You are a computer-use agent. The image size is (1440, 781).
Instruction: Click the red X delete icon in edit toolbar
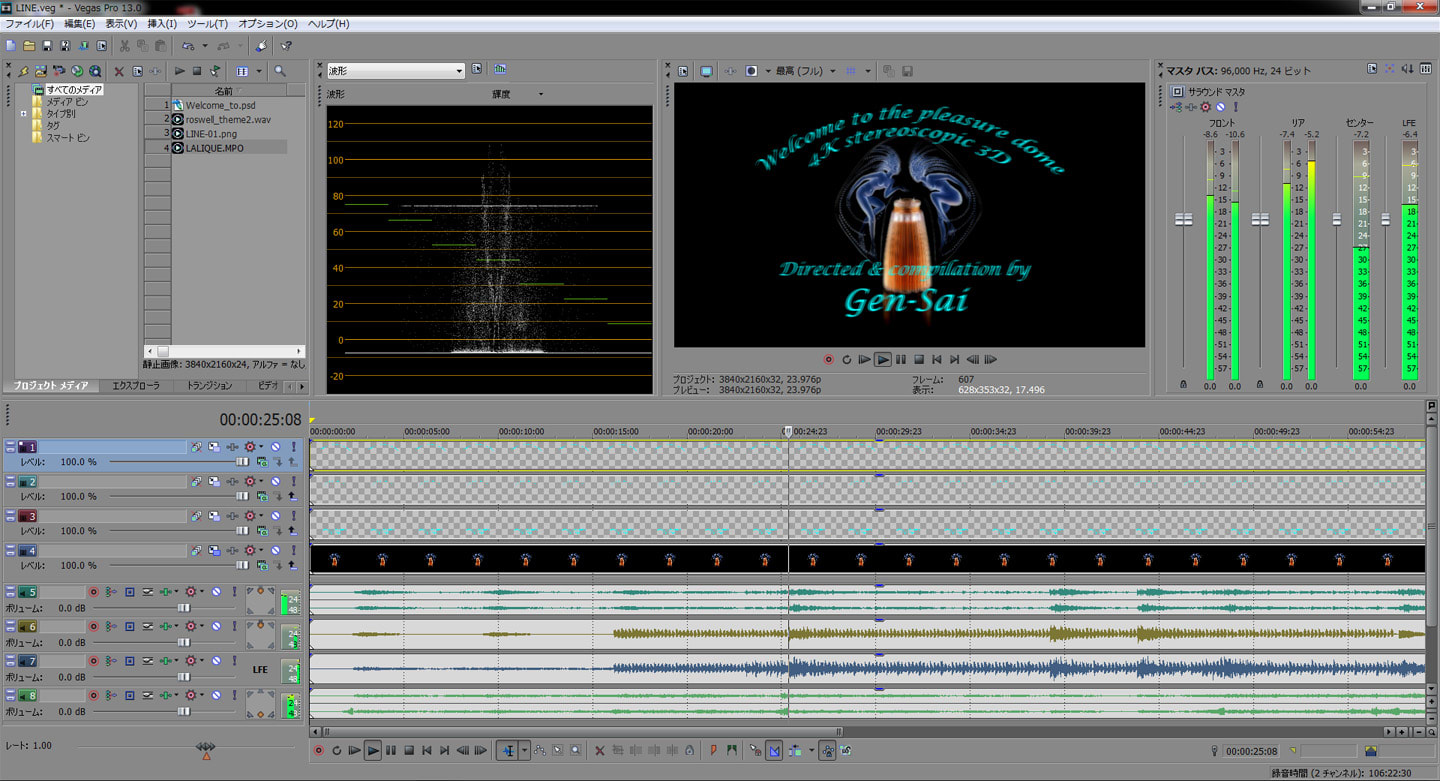click(600, 750)
